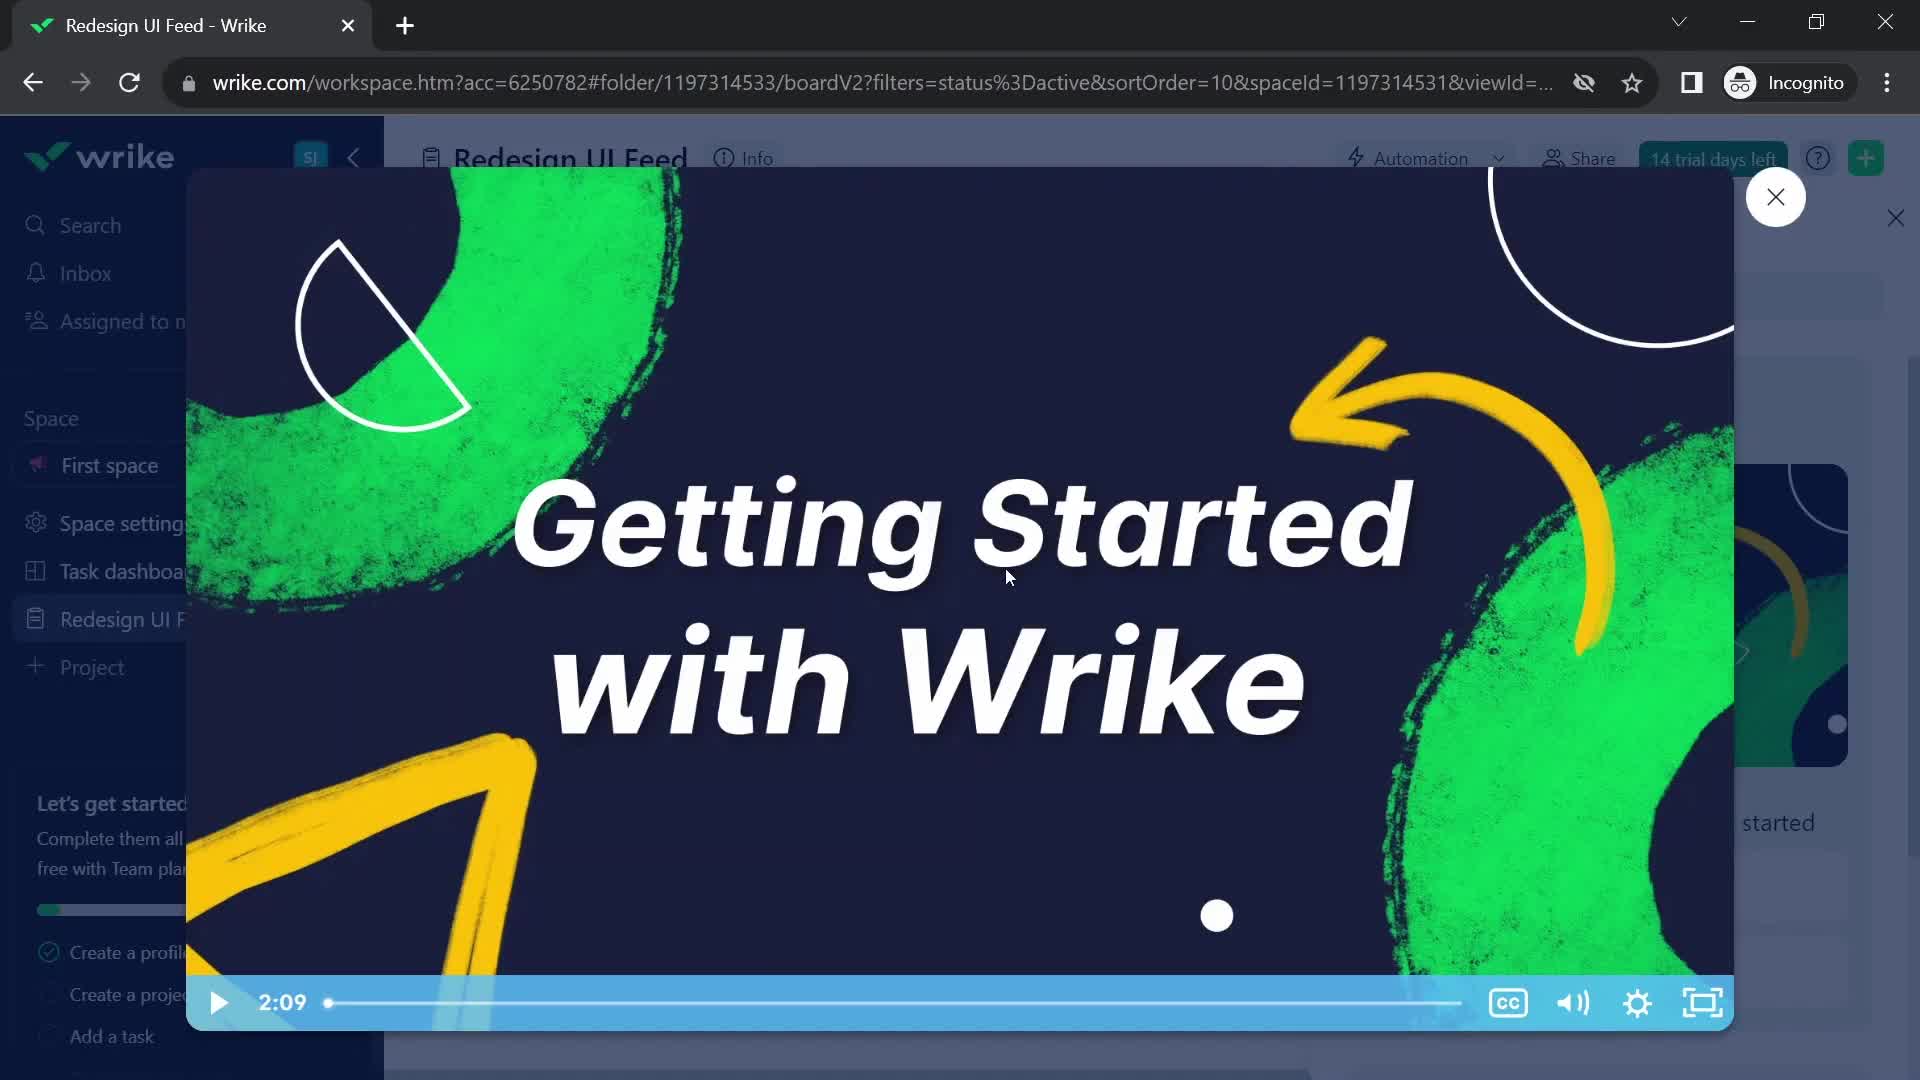Go back in browser history
The height and width of the screenshot is (1080, 1920).
(x=33, y=83)
